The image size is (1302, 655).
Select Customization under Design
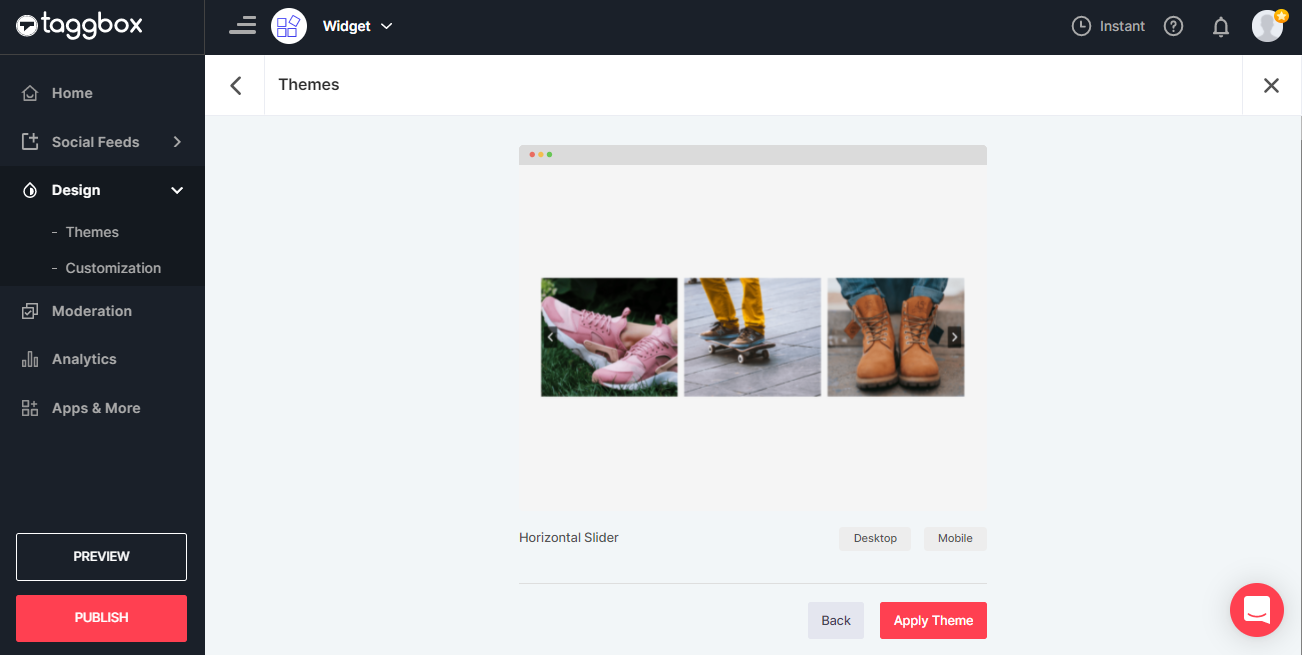click(113, 268)
